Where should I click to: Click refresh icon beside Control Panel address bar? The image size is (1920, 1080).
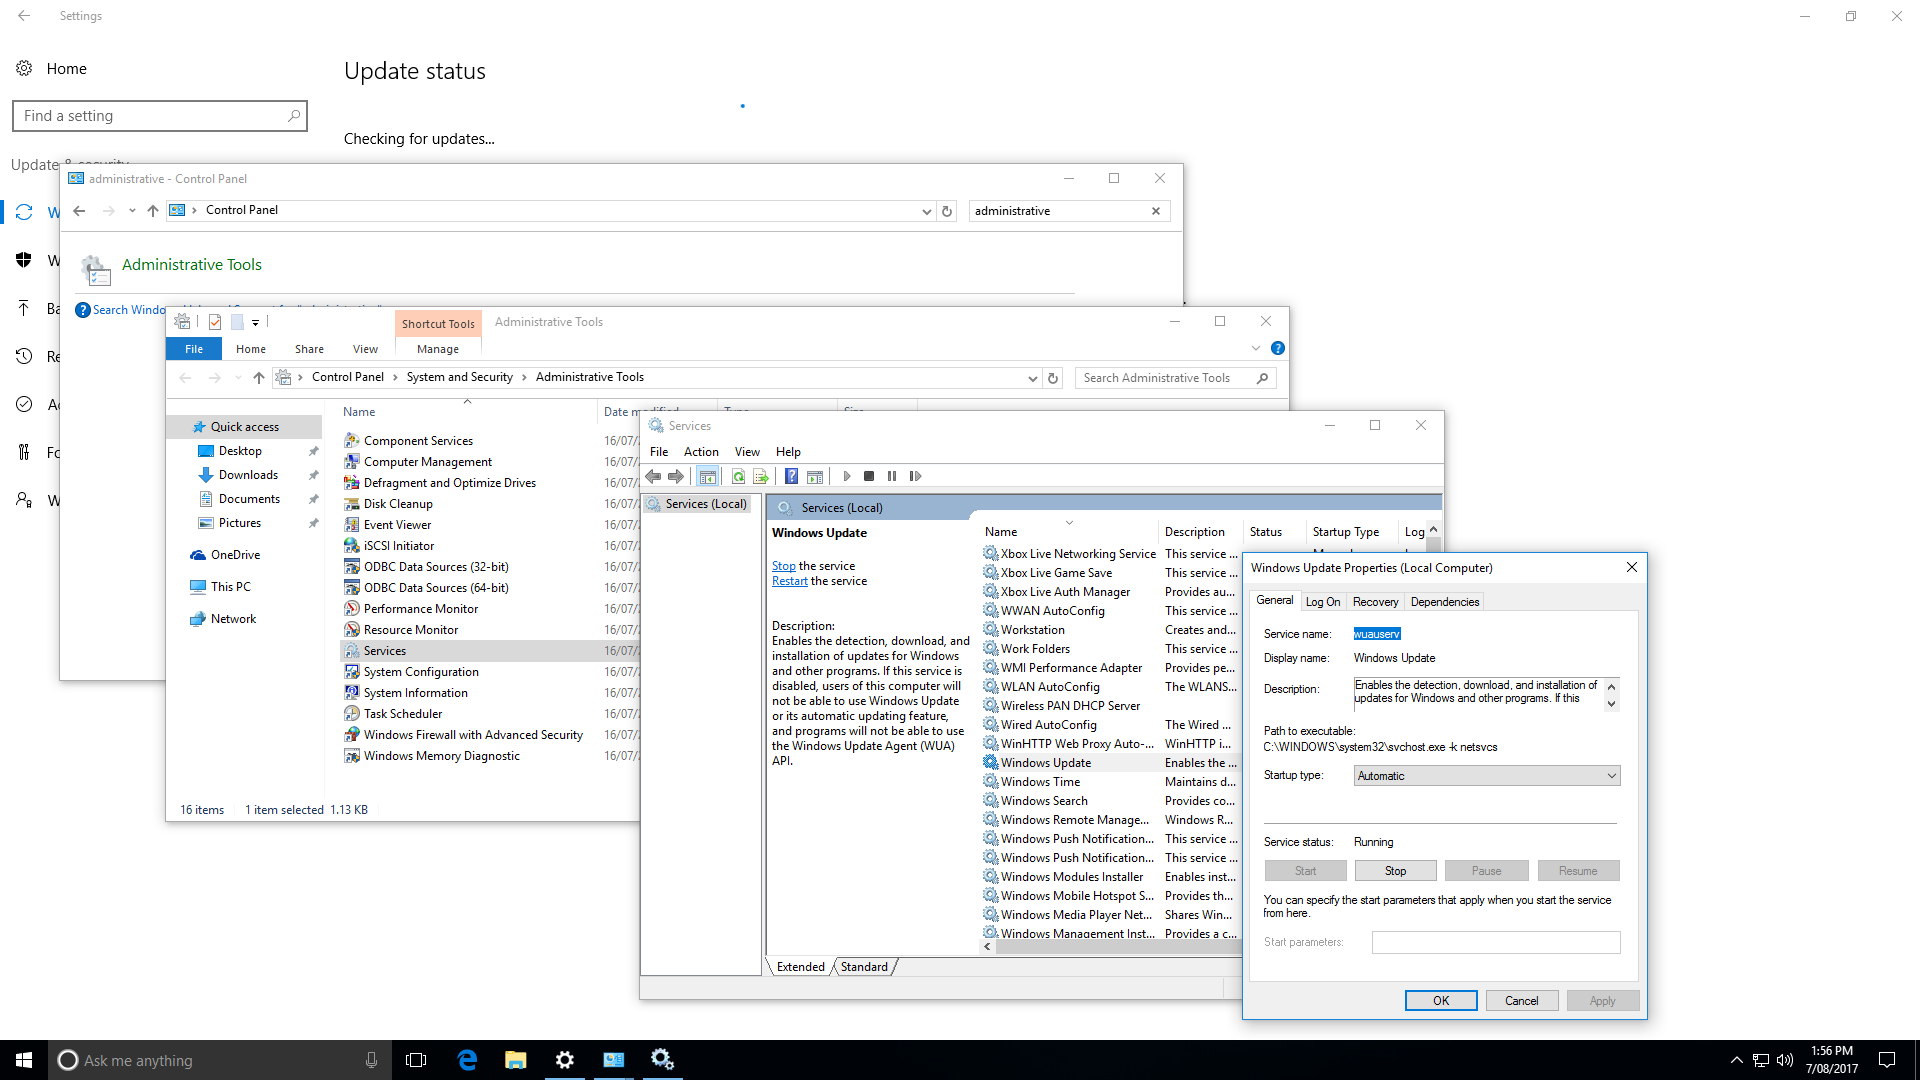click(x=947, y=211)
